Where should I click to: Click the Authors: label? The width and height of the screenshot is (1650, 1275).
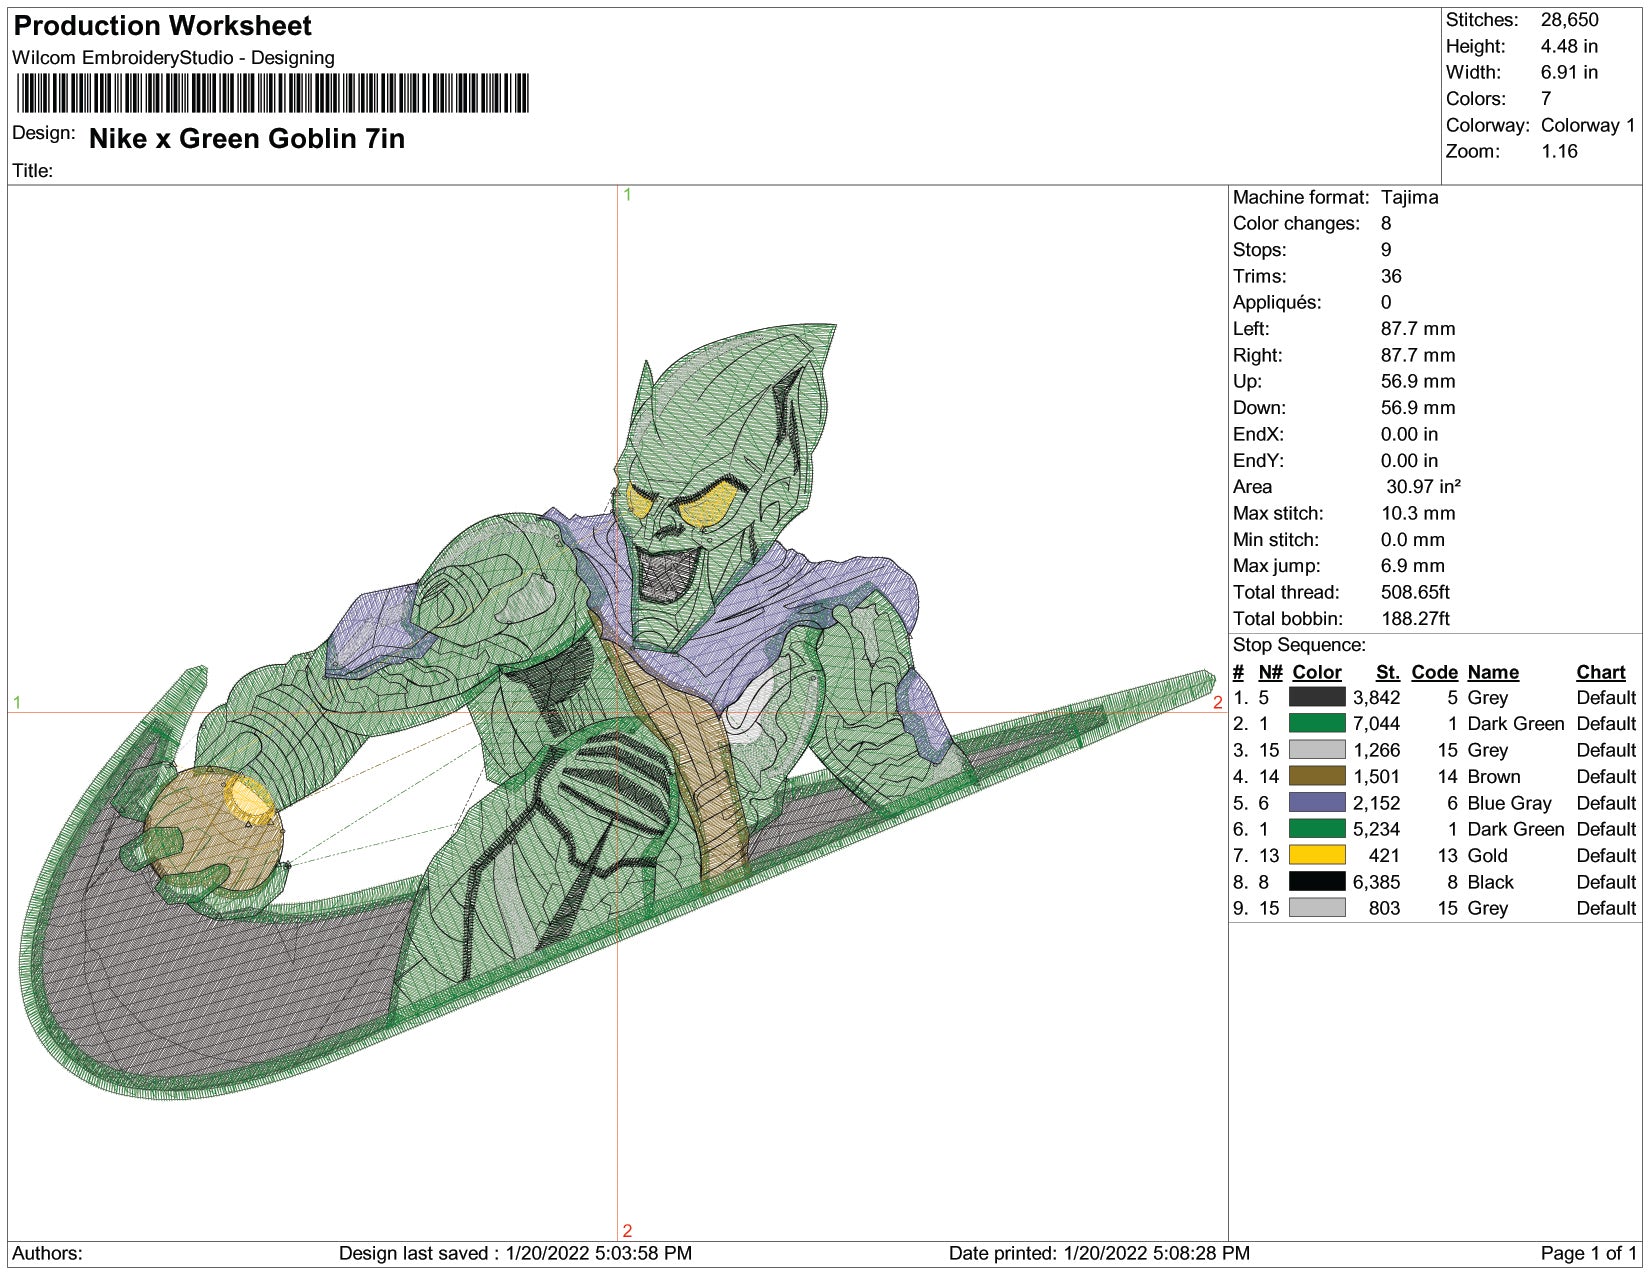pos(47,1253)
